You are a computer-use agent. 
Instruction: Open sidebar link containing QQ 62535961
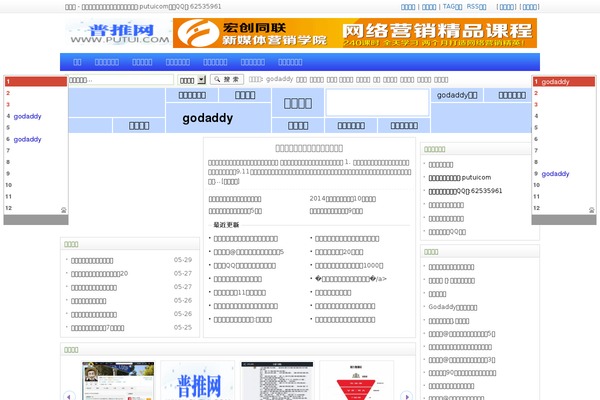pyautogui.click(x=465, y=191)
